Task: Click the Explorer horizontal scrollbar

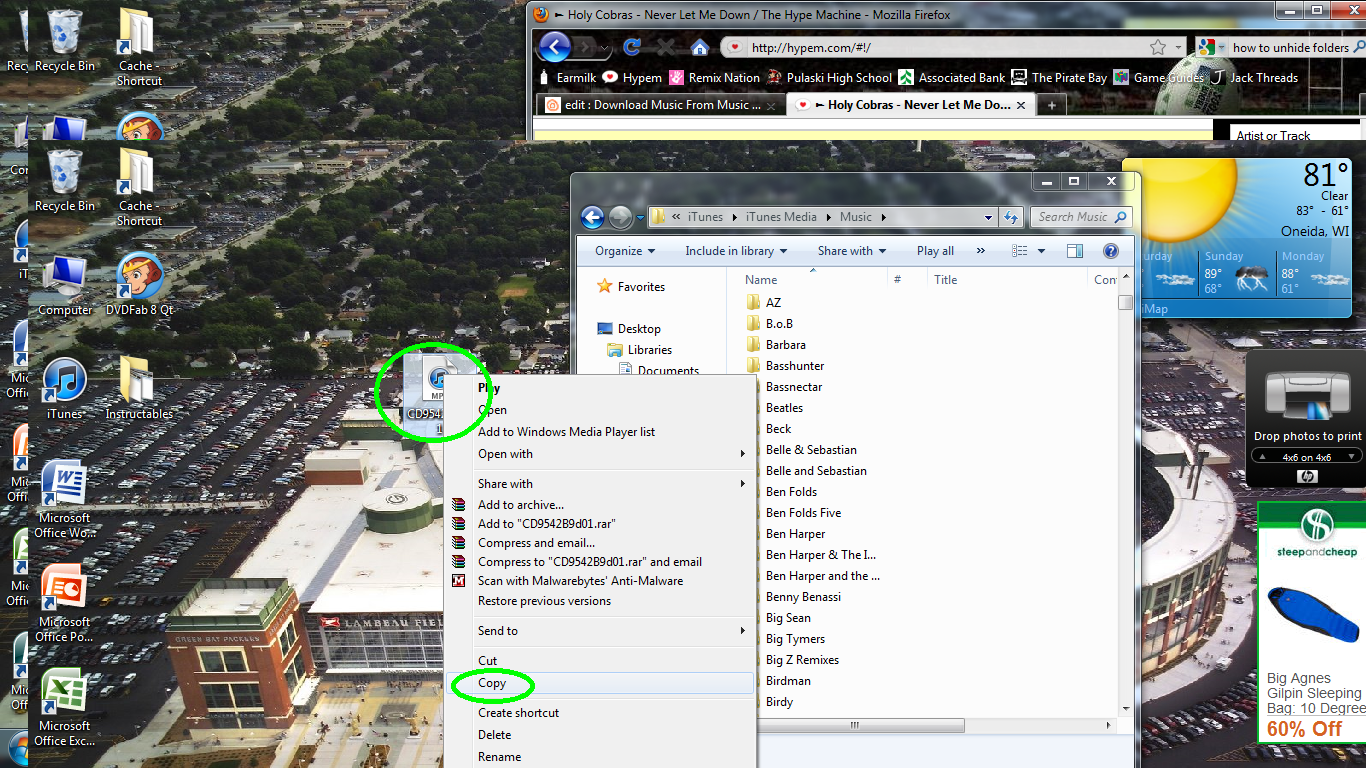Action: tap(854, 724)
